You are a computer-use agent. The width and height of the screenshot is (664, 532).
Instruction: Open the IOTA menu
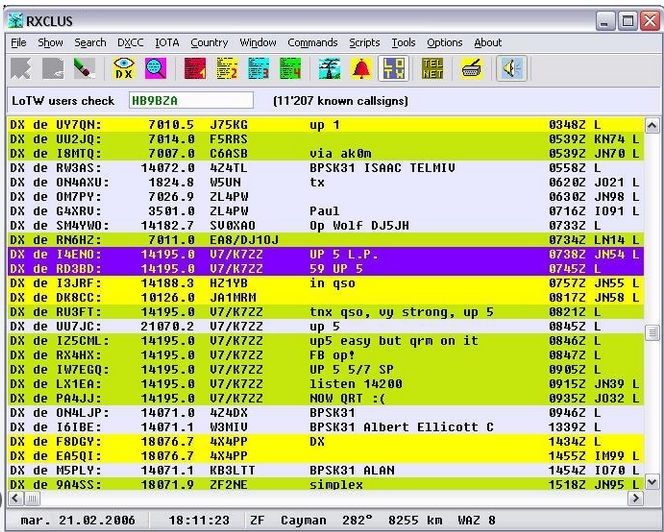coord(167,43)
